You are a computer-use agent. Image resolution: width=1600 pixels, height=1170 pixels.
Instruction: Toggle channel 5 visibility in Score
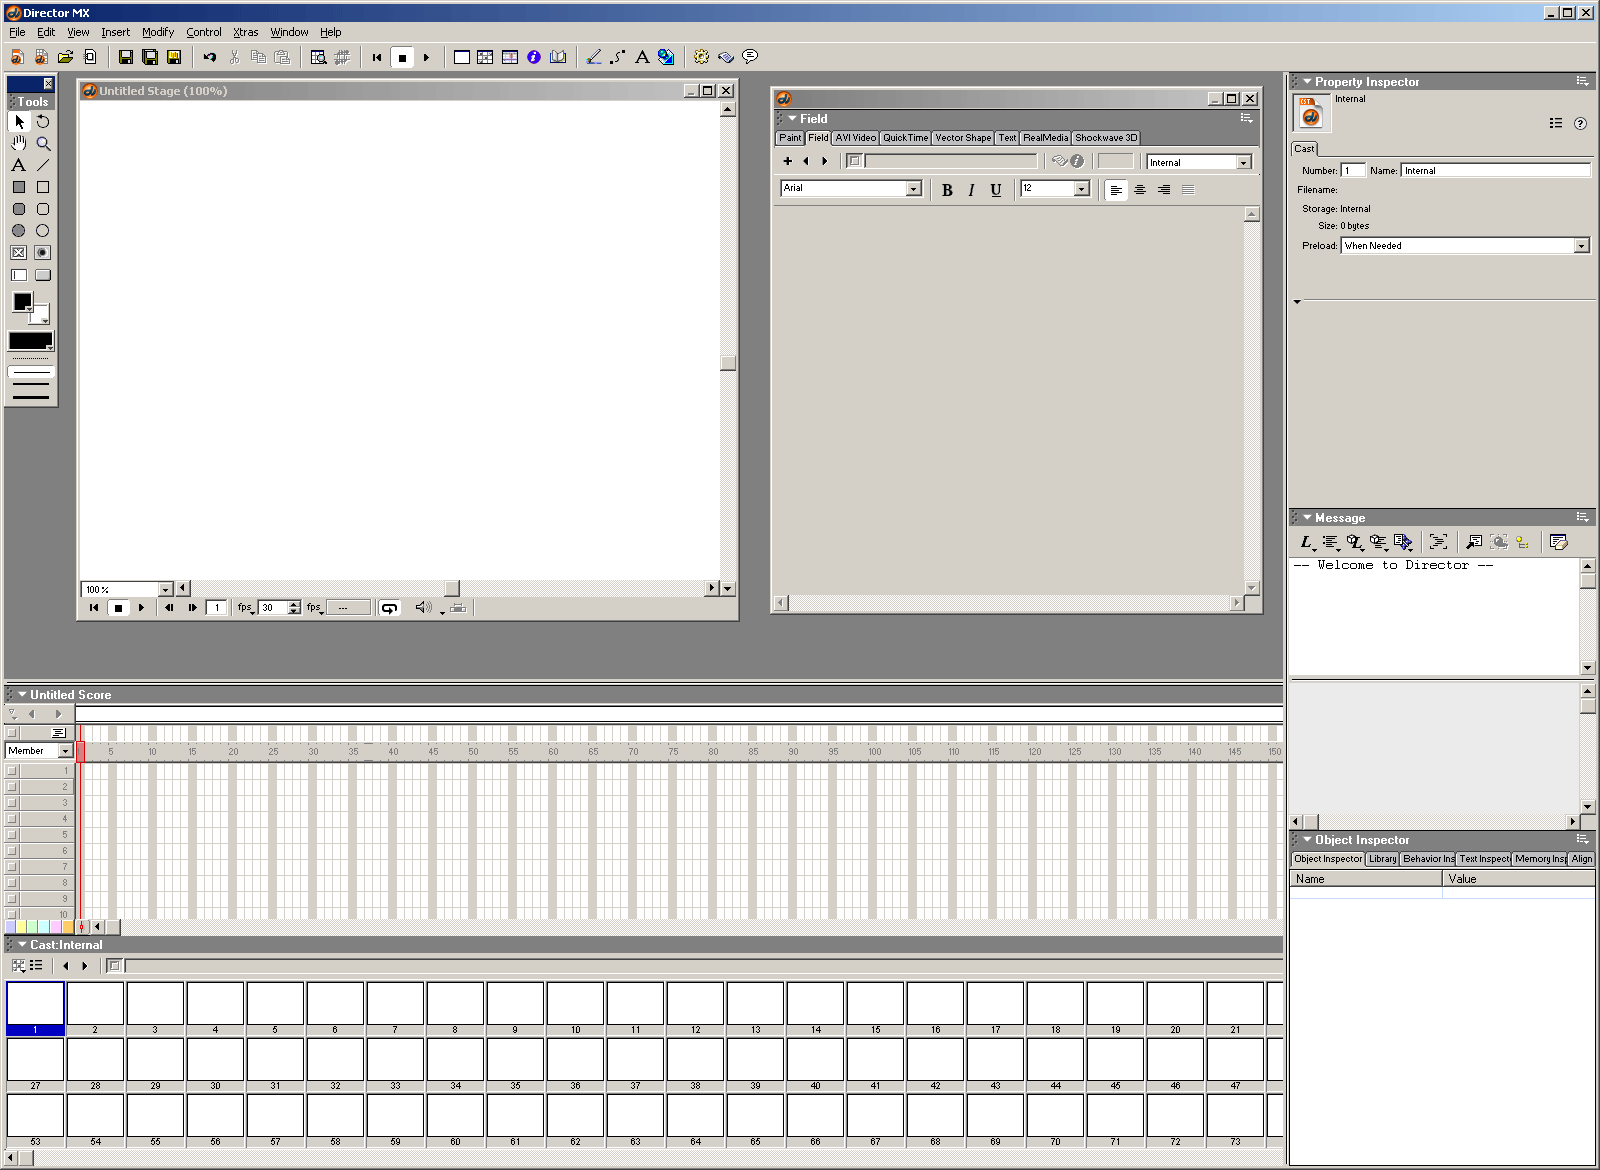(12, 835)
